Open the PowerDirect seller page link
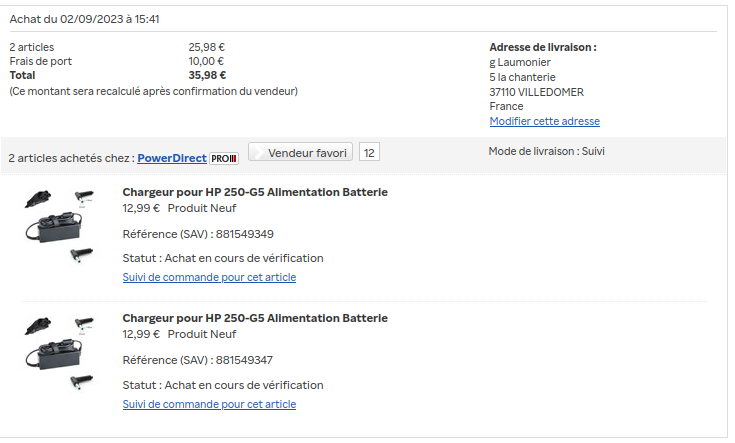Screen dimensions: 735x443 click(x=171, y=158)
